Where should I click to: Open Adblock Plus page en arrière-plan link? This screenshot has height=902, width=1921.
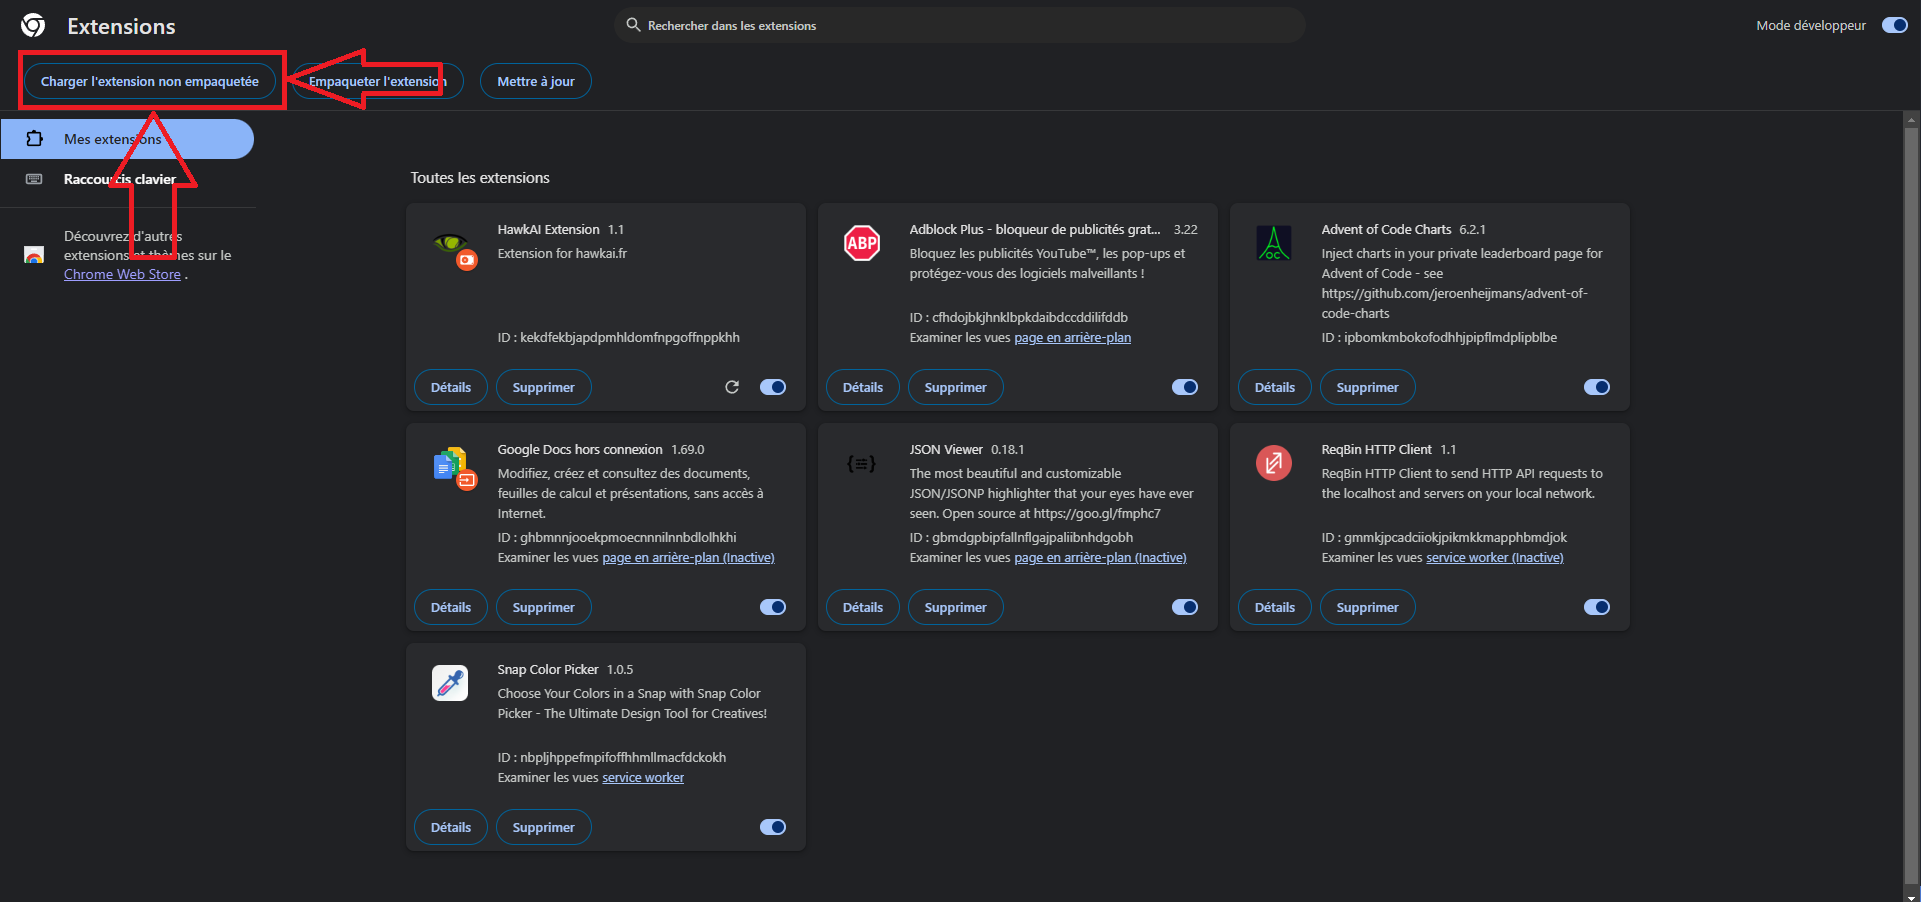click(1073, 338)
